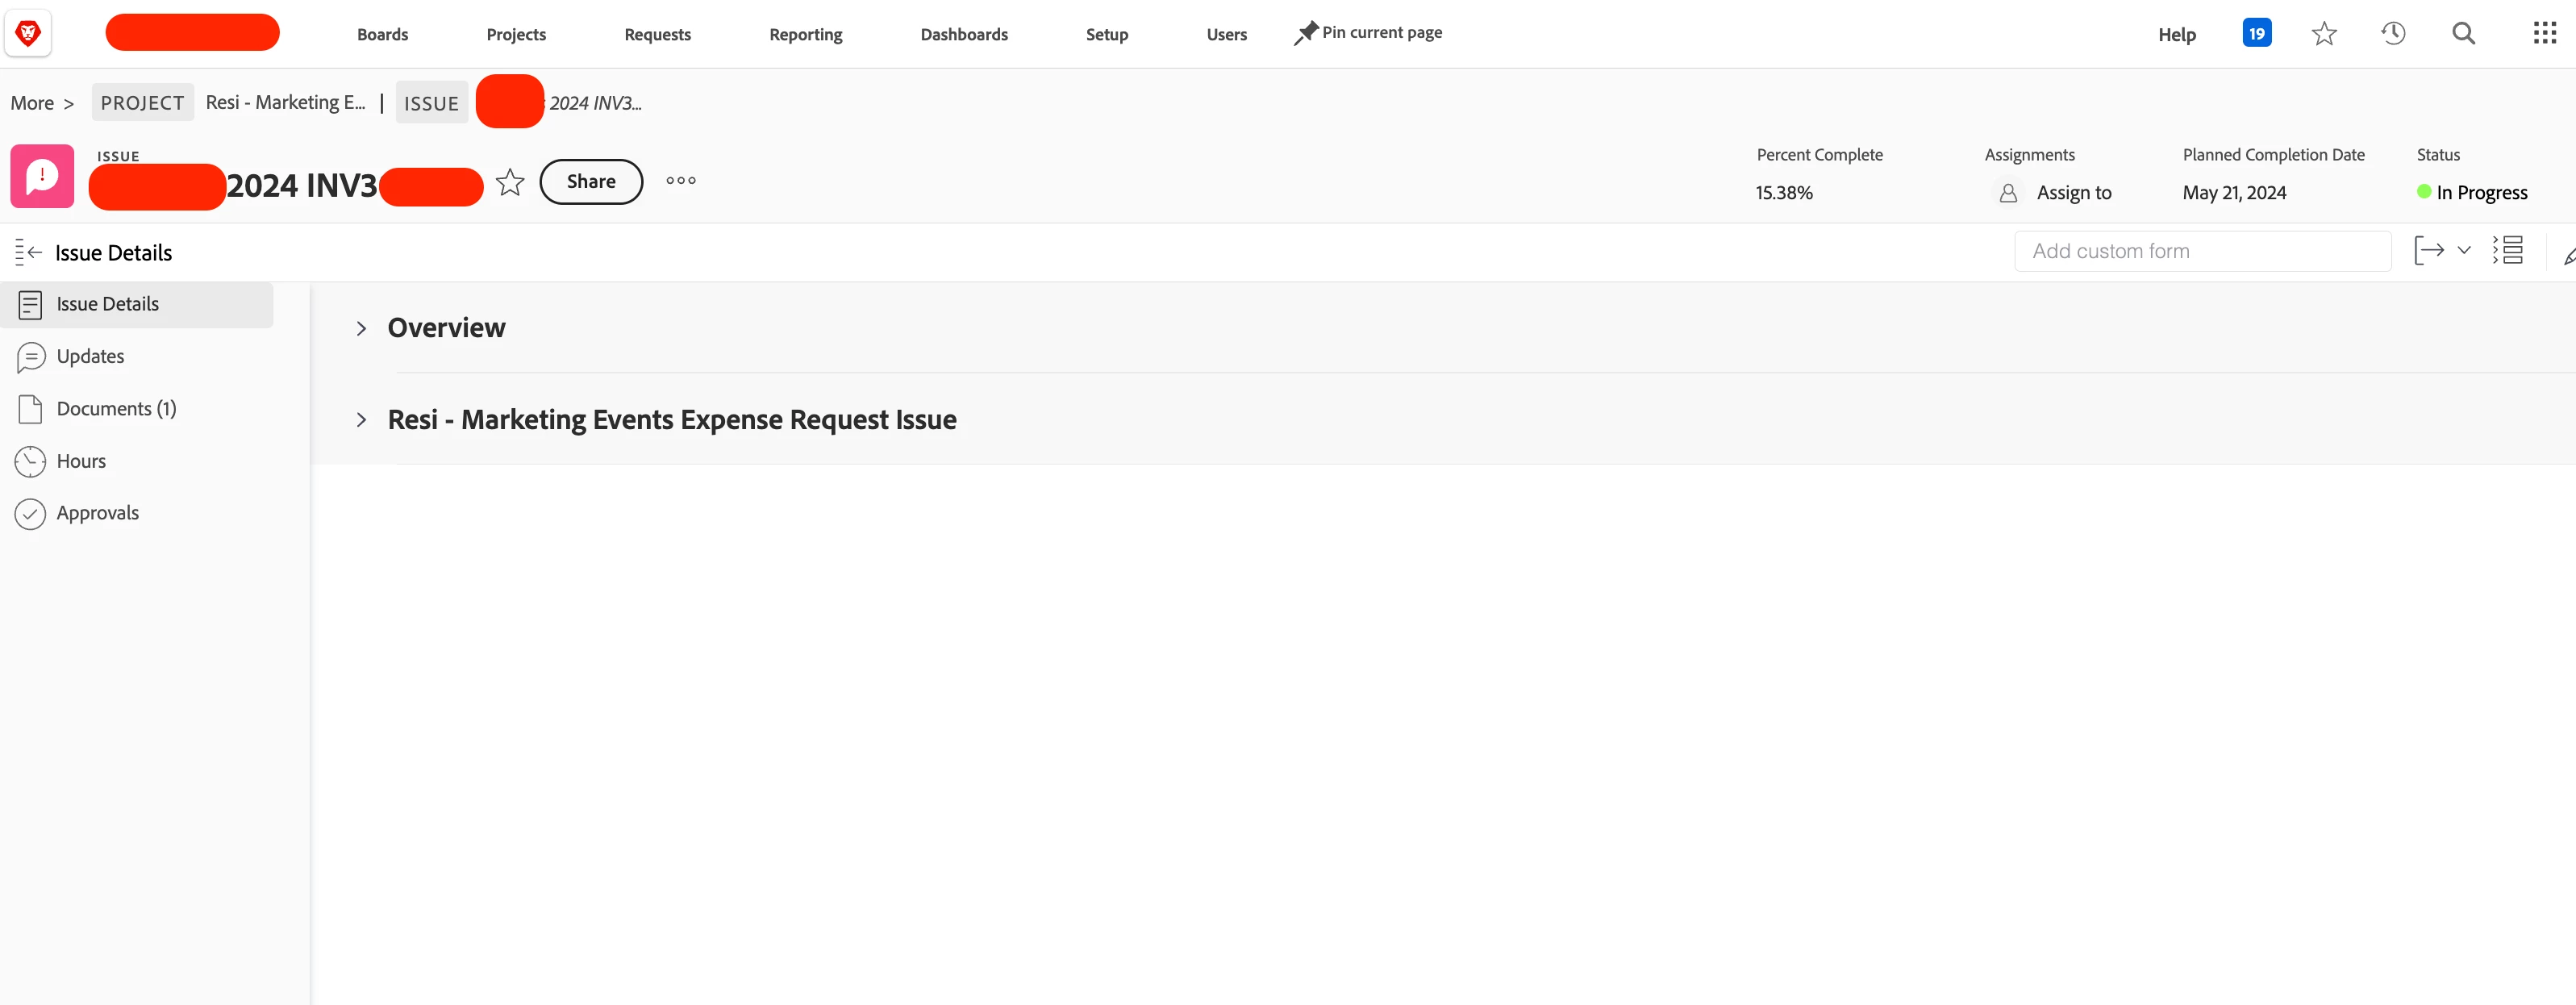This screenshot has width=2576, height=1005.
Task: Click the Share button
Action: [x=591, y=182]
